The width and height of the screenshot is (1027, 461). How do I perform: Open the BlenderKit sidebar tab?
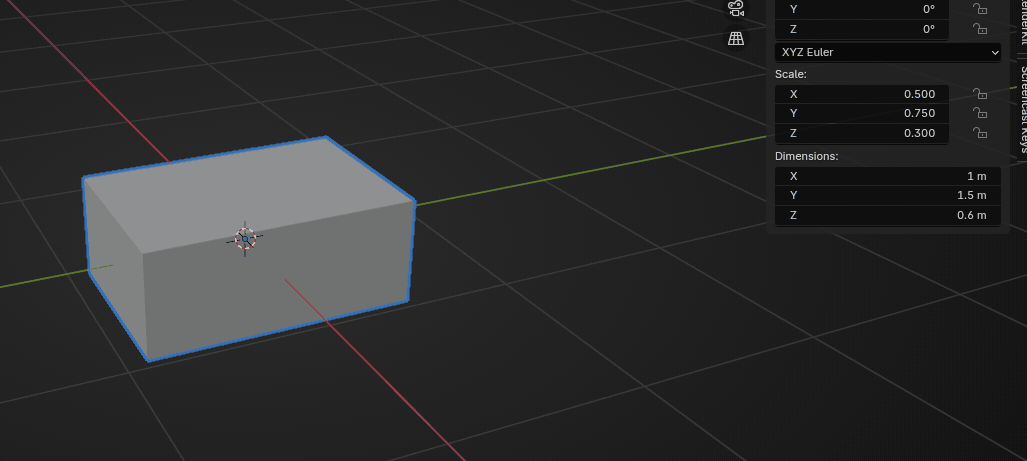1022,25
